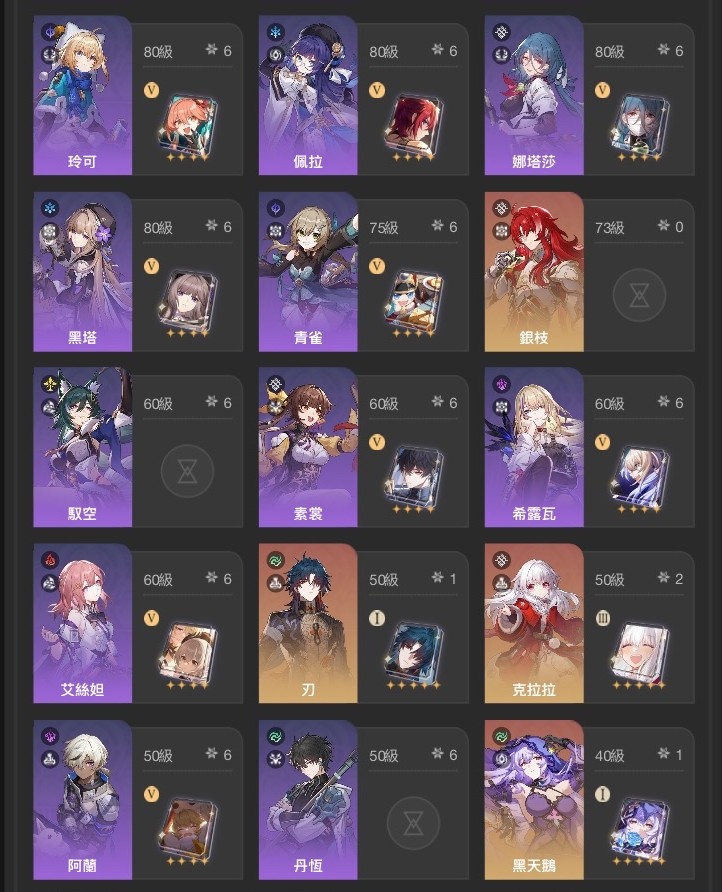Select the 阿蘭 character card
Screen dimensions: 722x892
[138, 799]
